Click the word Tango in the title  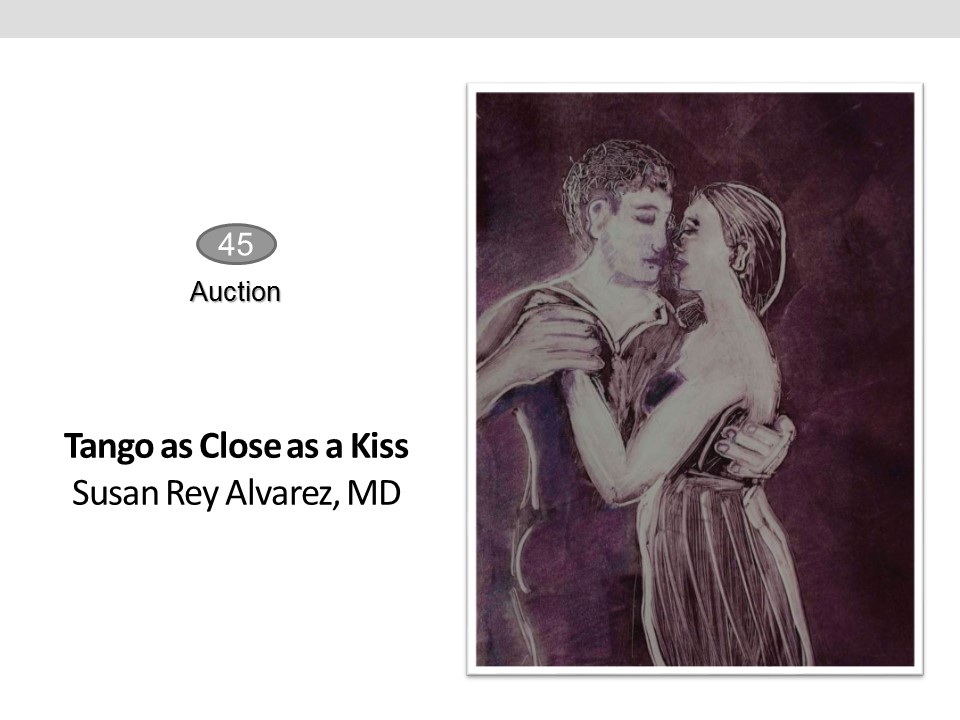[109, 447]
